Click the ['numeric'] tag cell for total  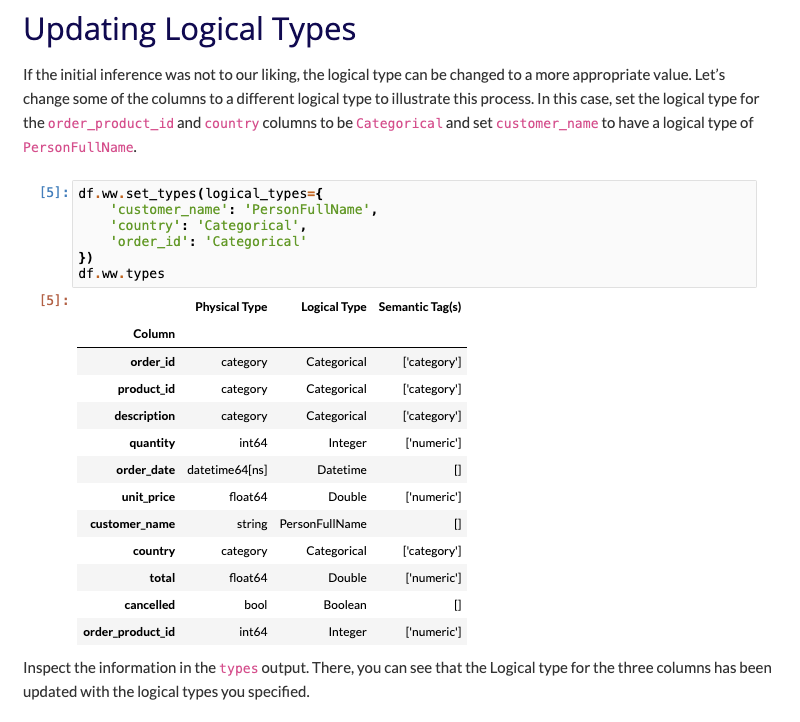[x=432, y=577]
